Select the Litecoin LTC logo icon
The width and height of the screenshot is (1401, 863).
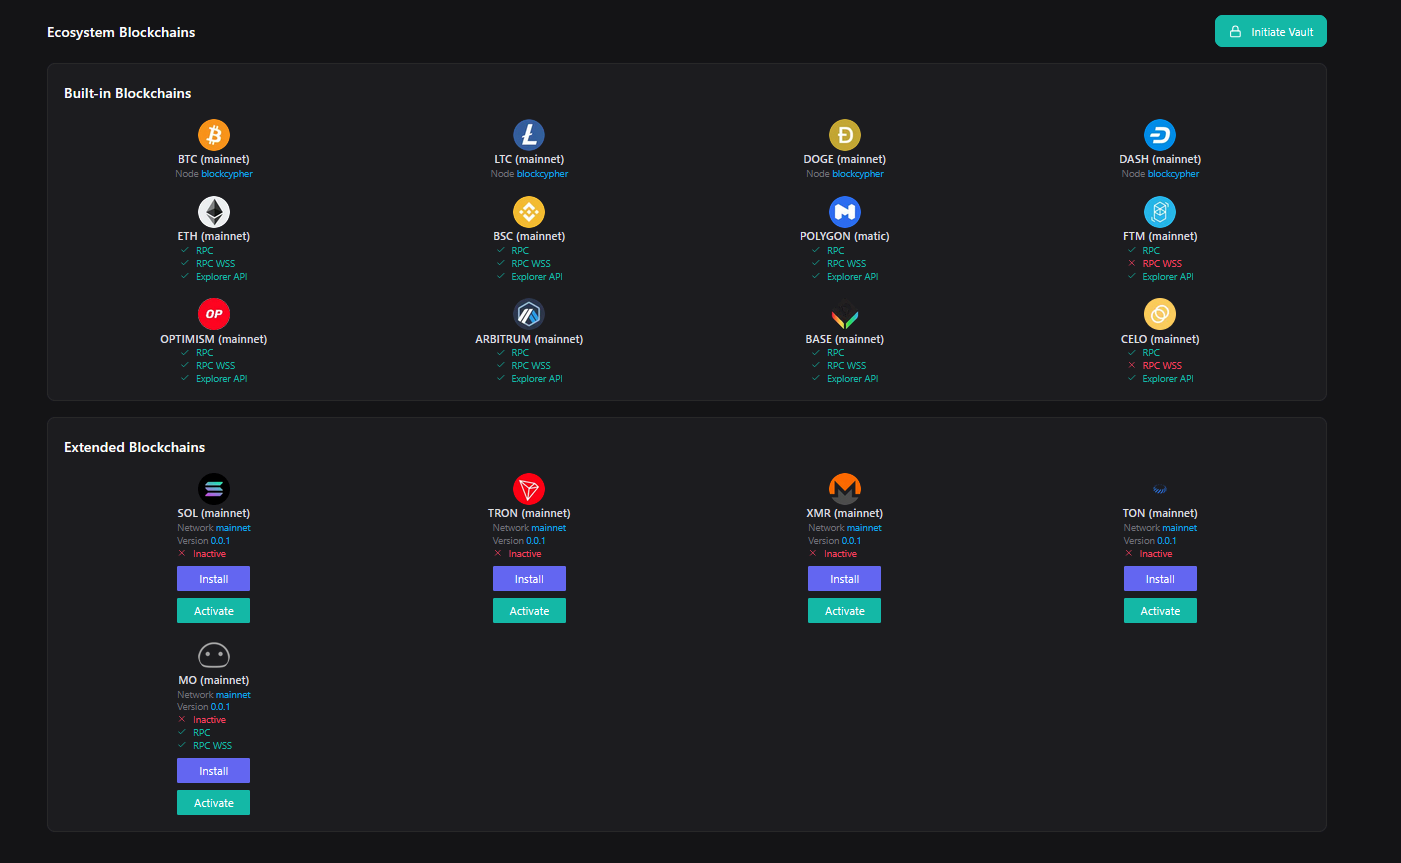pos(529,135)
